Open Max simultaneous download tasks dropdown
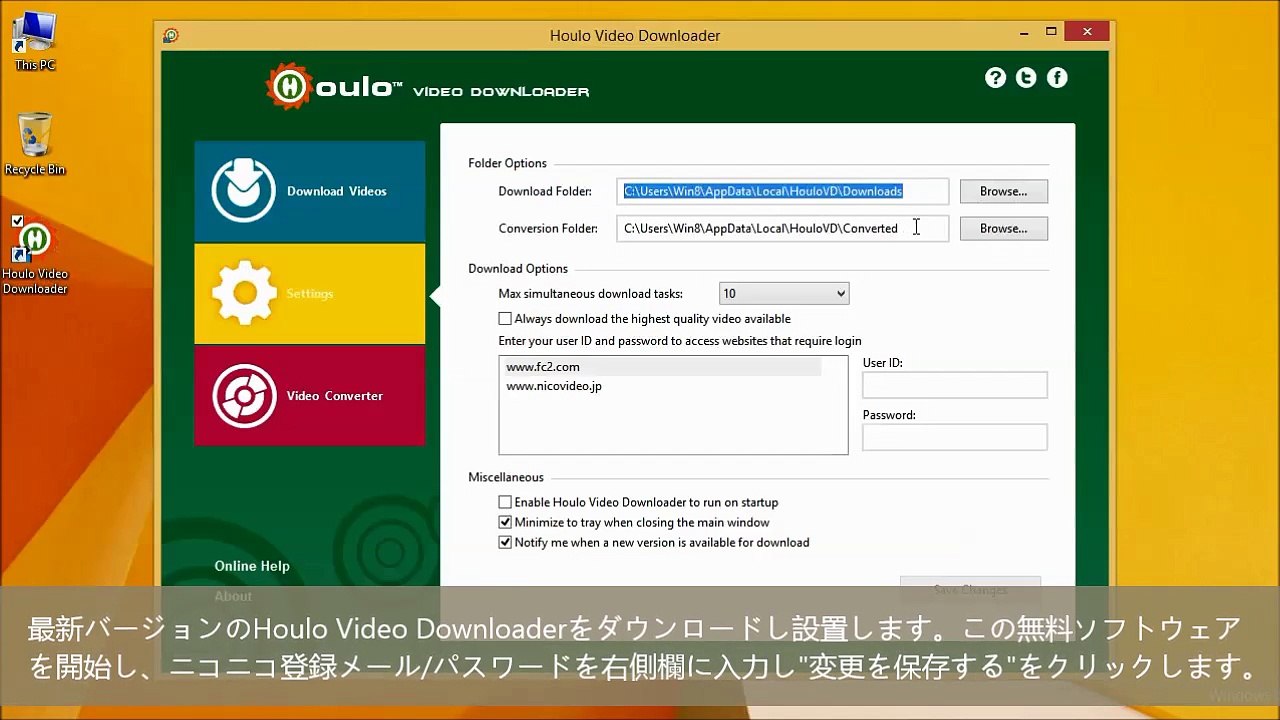Screen dimensions: 1280x720 click(x=784, y=294)
